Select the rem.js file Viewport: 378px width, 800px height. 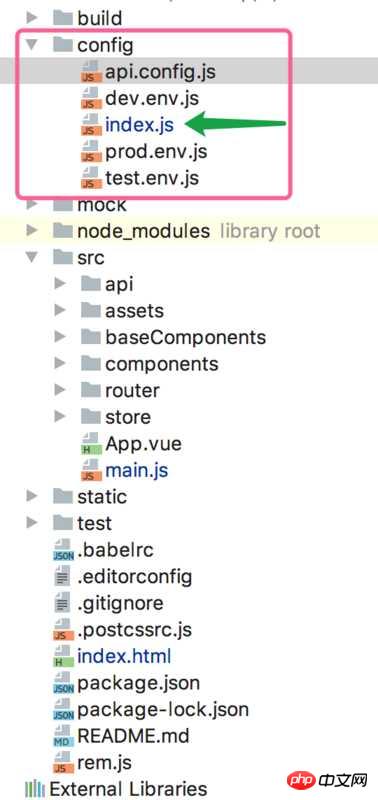point(104,762)
